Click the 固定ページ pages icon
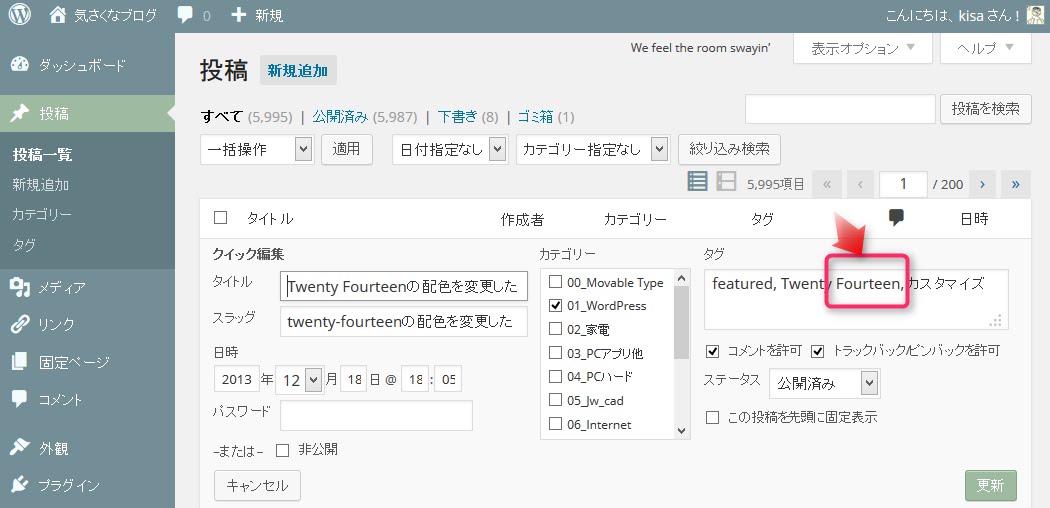Image resolution: width=1050 pixels, height=508 pixels. pos(20,362)
